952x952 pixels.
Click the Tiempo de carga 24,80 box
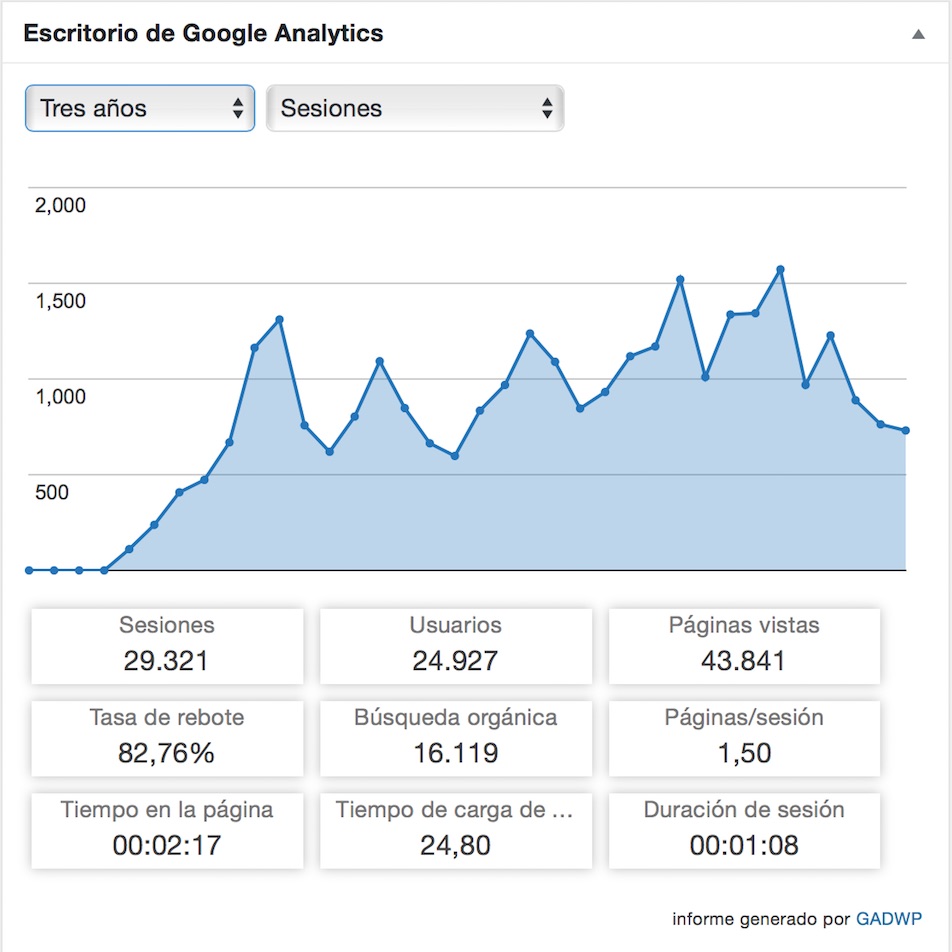[455, 831]
